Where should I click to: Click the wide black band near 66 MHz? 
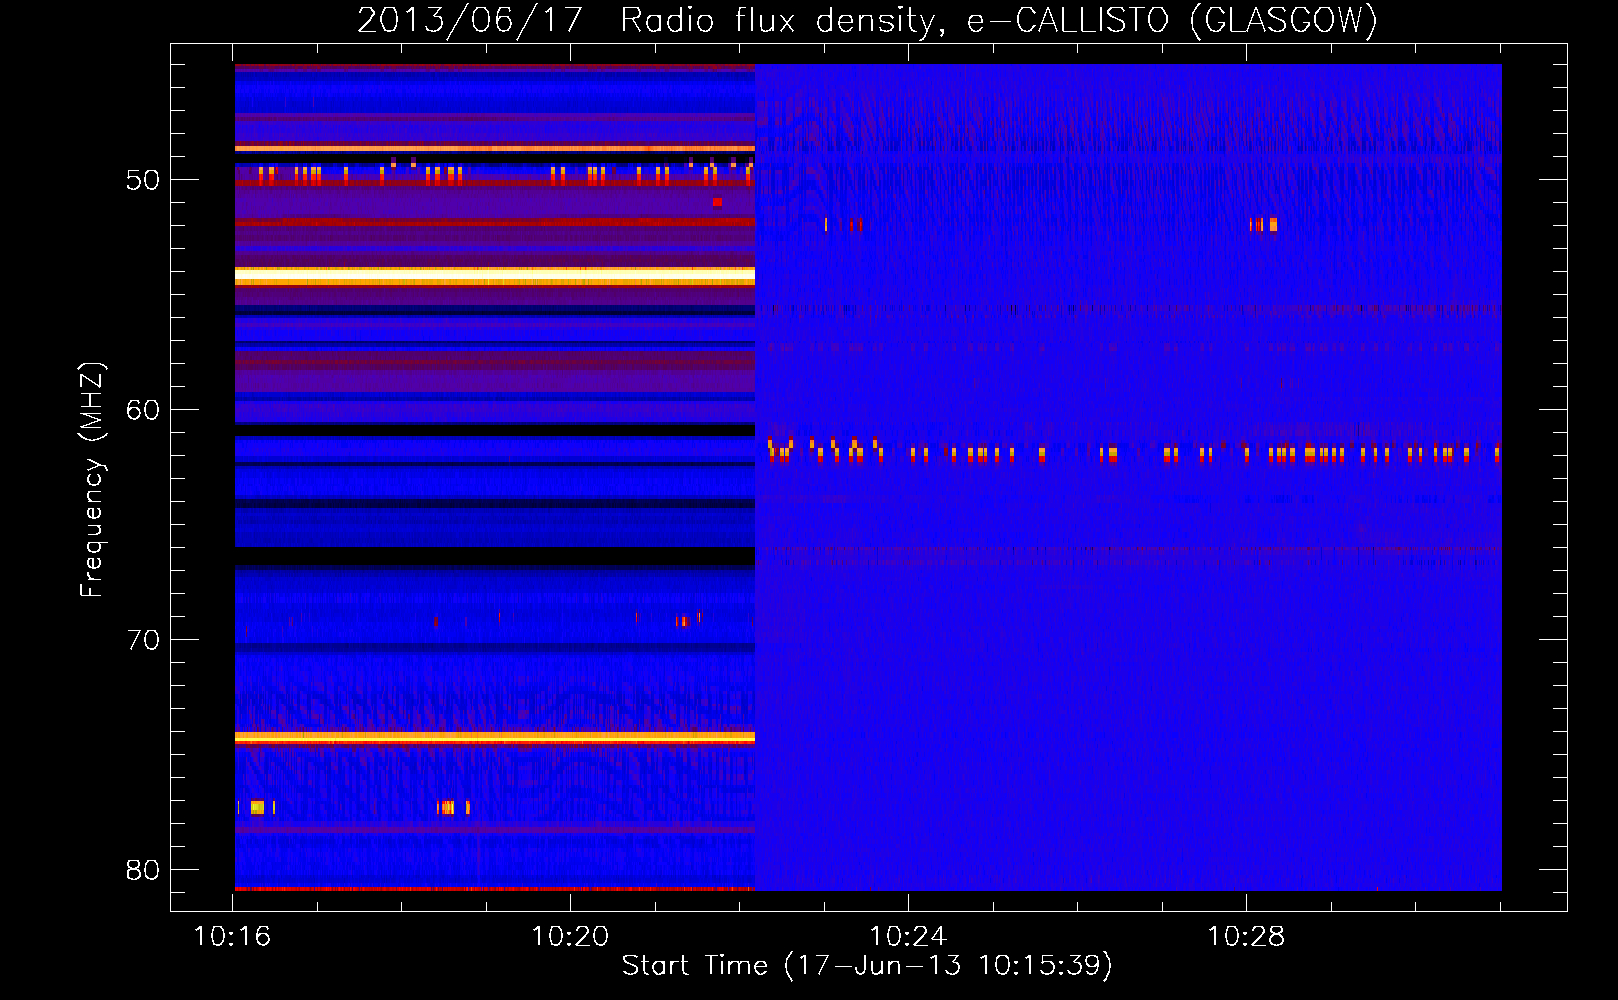click(495, 557)
